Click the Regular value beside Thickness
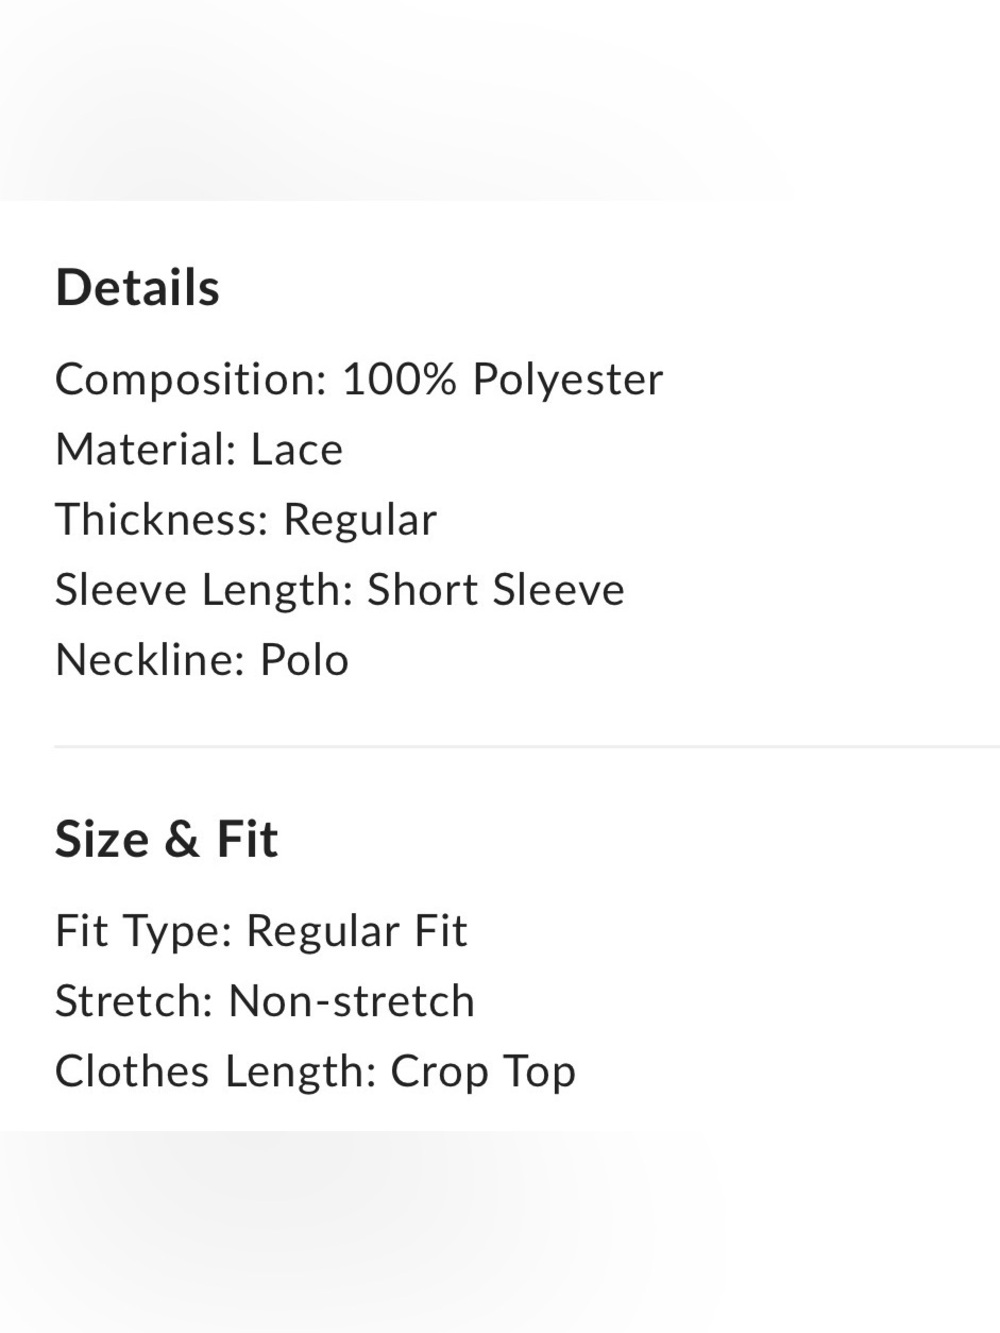The width and height of the screenshot is (1000, 1333). click(360, 521)
